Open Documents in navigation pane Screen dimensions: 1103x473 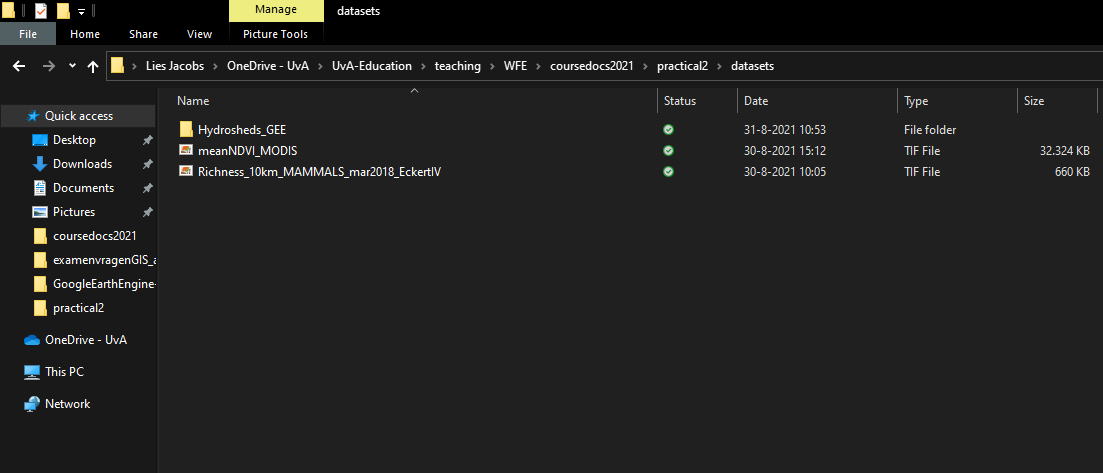[x=83, y=188]
